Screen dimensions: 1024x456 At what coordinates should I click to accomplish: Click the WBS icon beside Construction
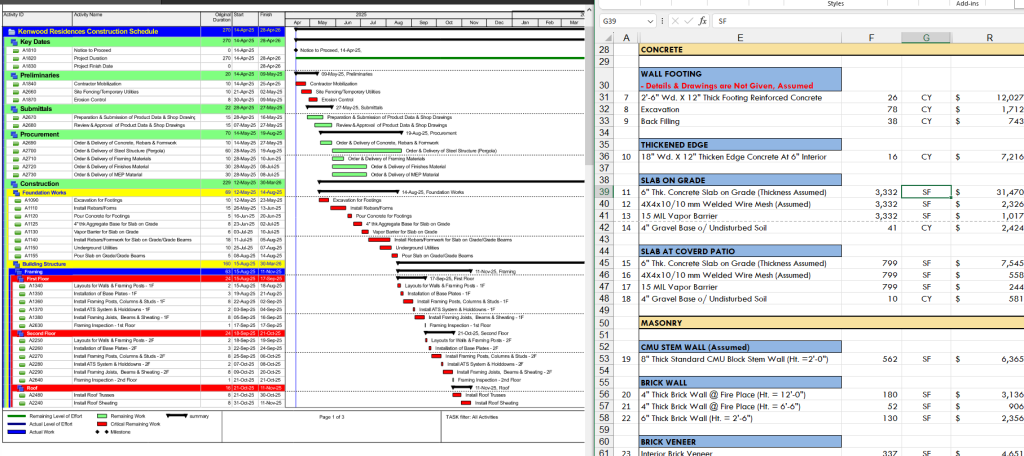click(x=14, y=184)
